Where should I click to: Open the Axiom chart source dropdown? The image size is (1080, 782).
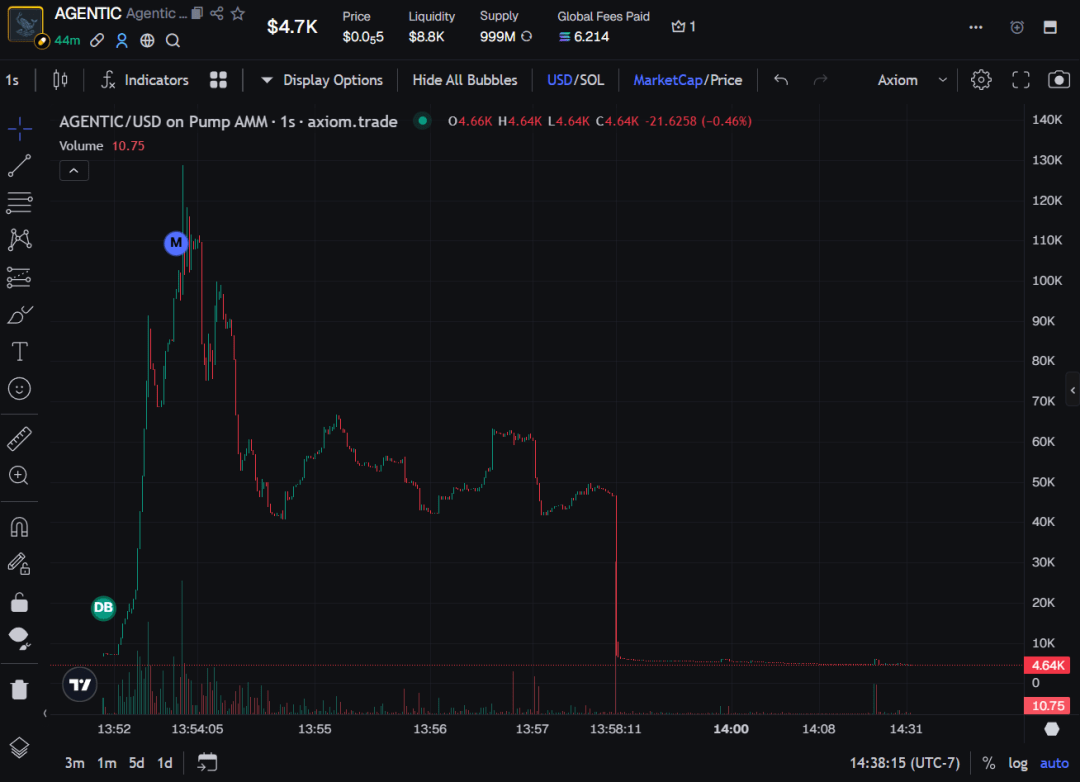click(911, 81)
